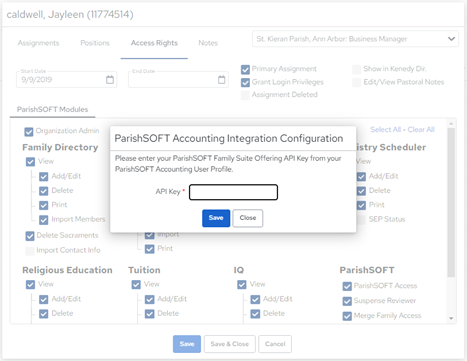Toggle the Organization Admin checkbox
The height and width of the screenshot is (361, 467).
29,131
